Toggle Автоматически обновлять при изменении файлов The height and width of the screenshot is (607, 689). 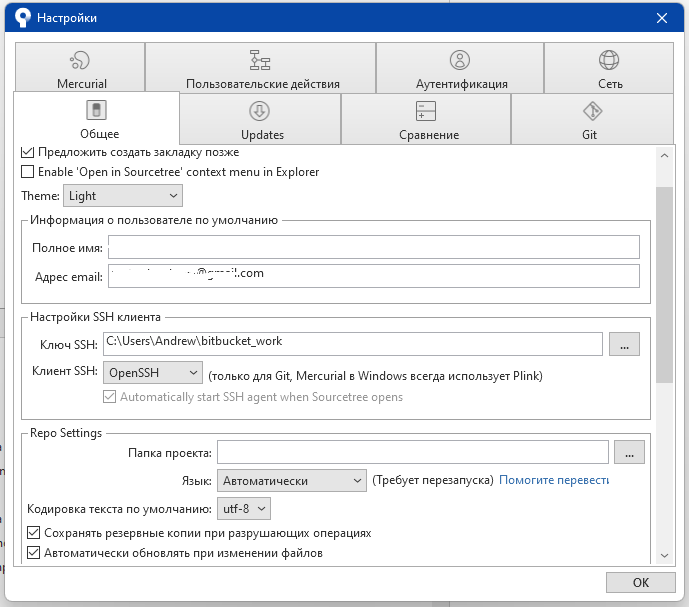coord(33,552)
